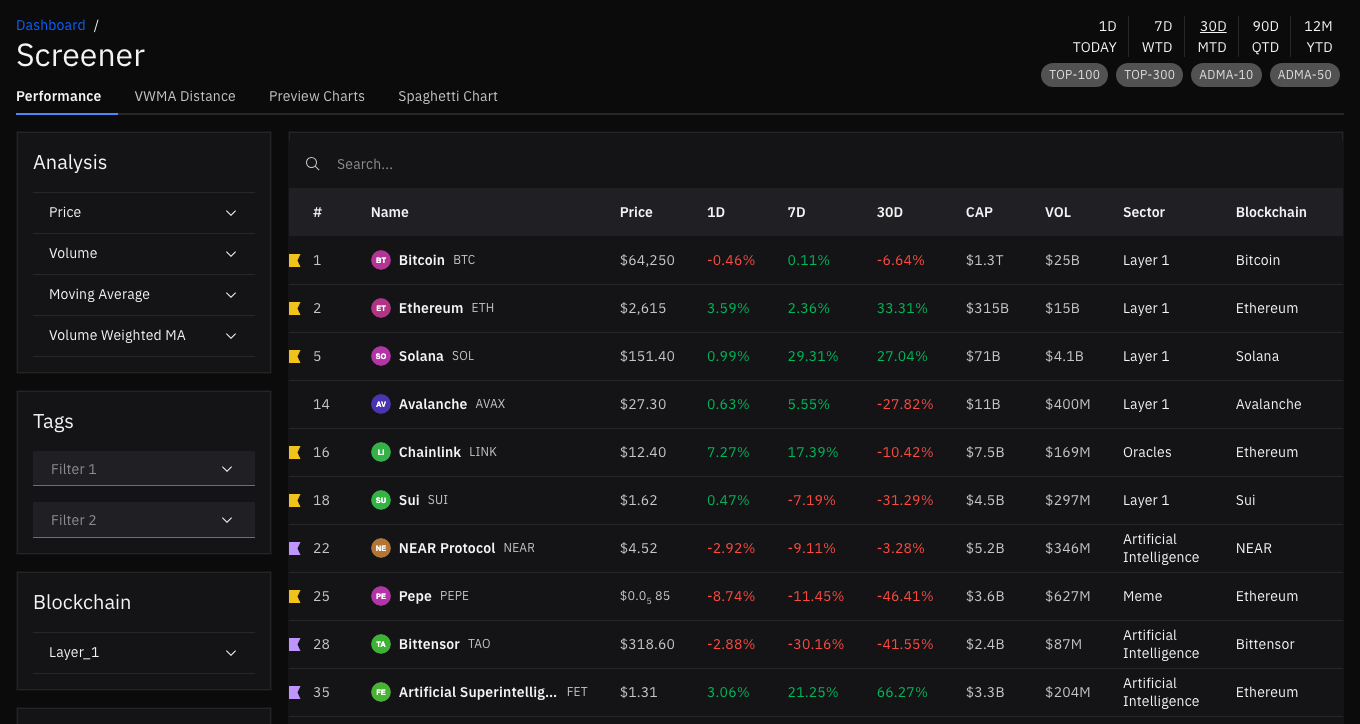Open the VWMA Distance tab
This screenshot has height=724, width=1360.
[x=185, y=97]
